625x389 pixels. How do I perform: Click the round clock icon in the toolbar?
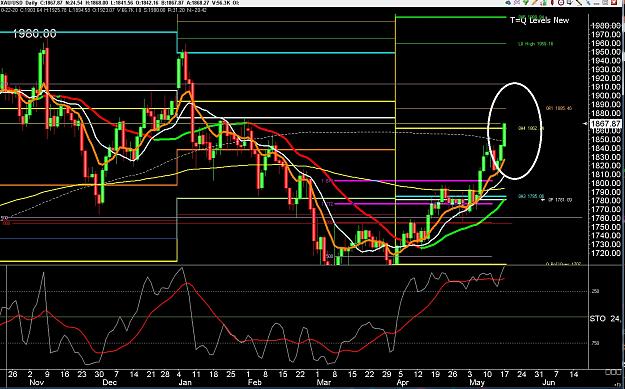click(x=561, y=3)
